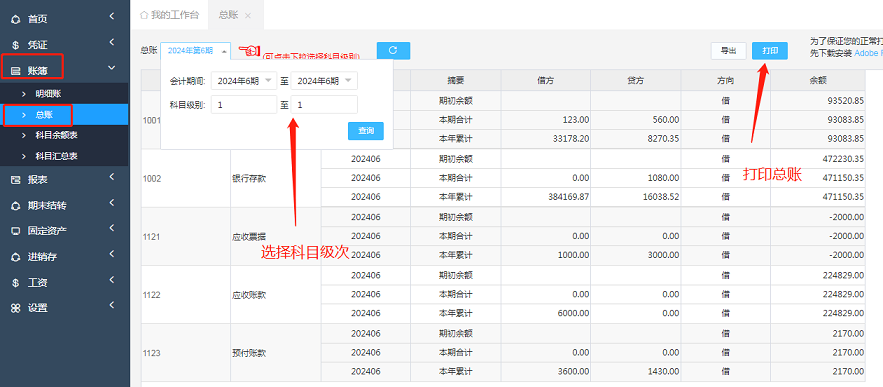This screenshot has height=387, width=883.
Task: Click the 设置 settings icon in sidebar
Action: [x=16, y=308]
